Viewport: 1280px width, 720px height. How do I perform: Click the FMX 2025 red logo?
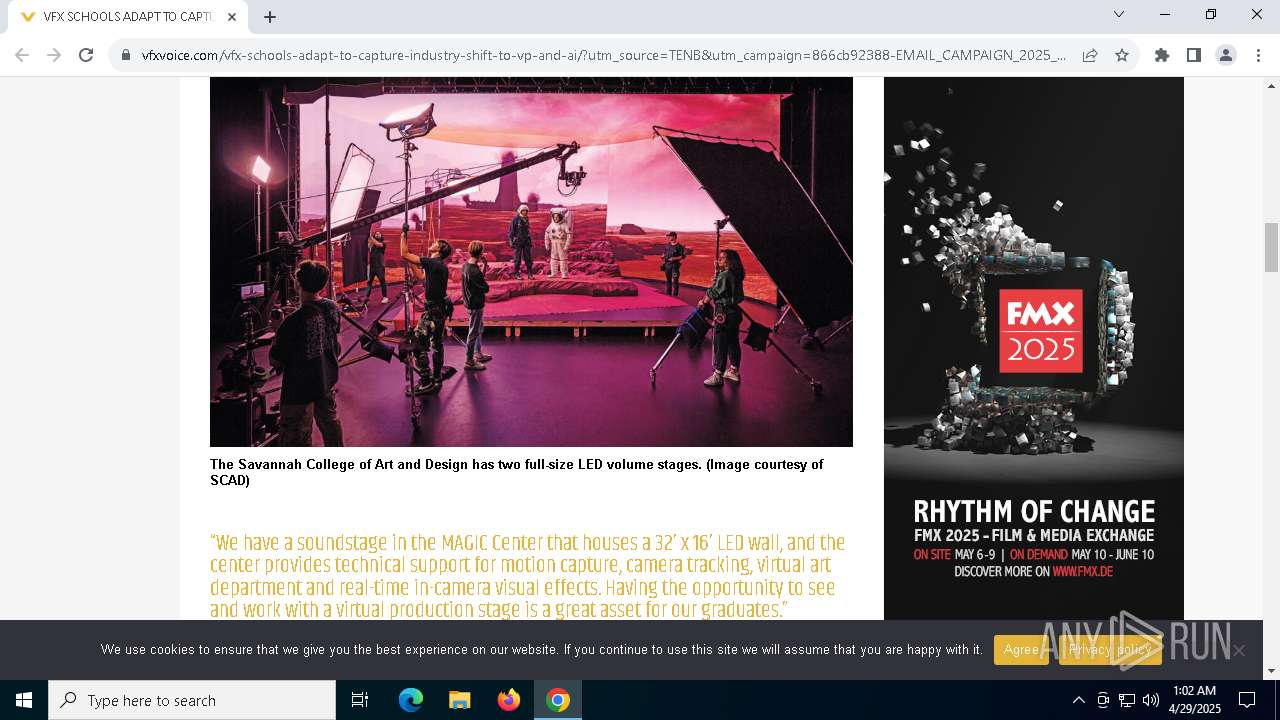[1041, 331]
